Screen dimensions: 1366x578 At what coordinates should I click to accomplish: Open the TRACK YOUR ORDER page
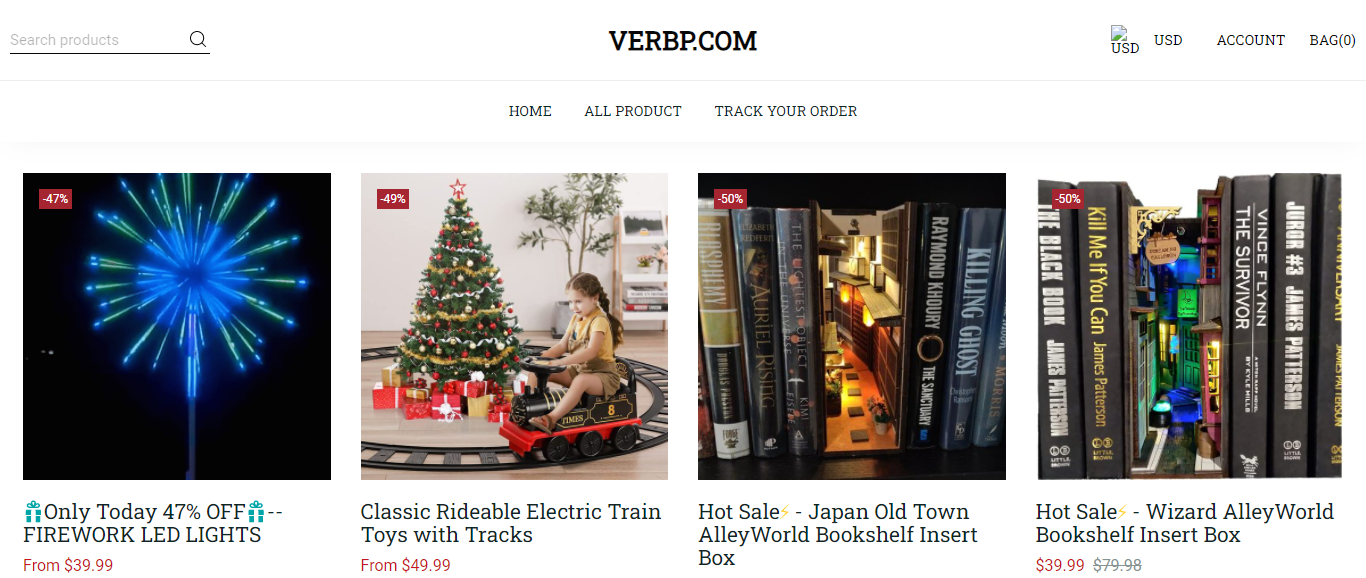click(x=786, y=111)
